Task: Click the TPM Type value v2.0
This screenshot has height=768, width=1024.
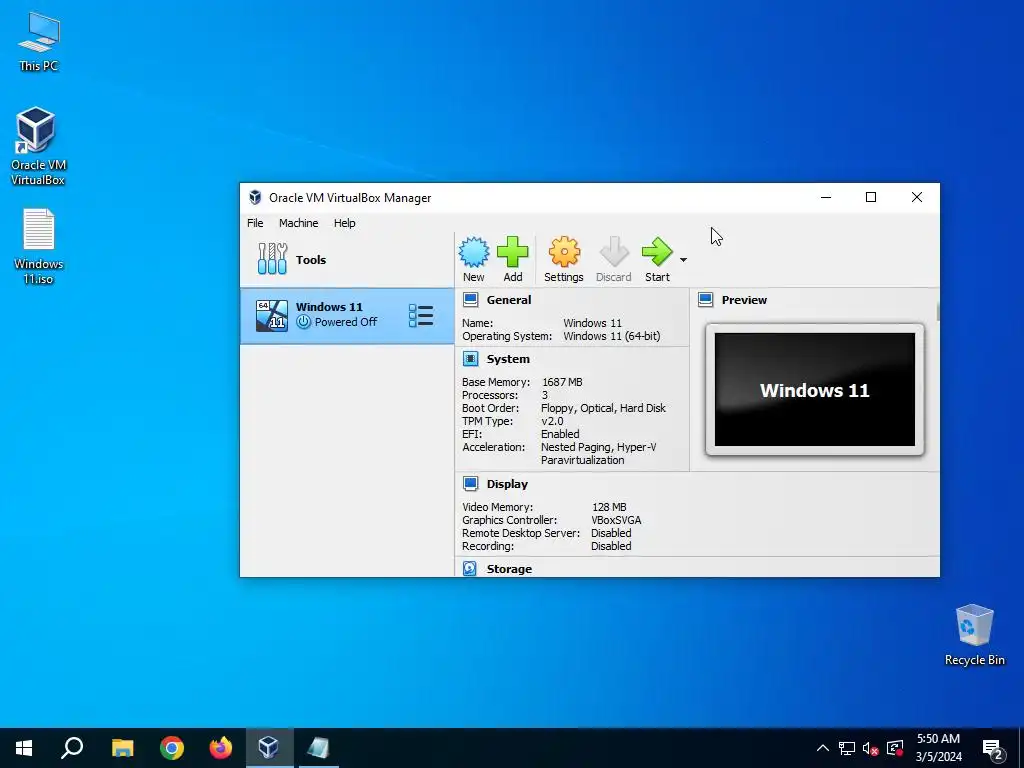Action: (552, 421)
